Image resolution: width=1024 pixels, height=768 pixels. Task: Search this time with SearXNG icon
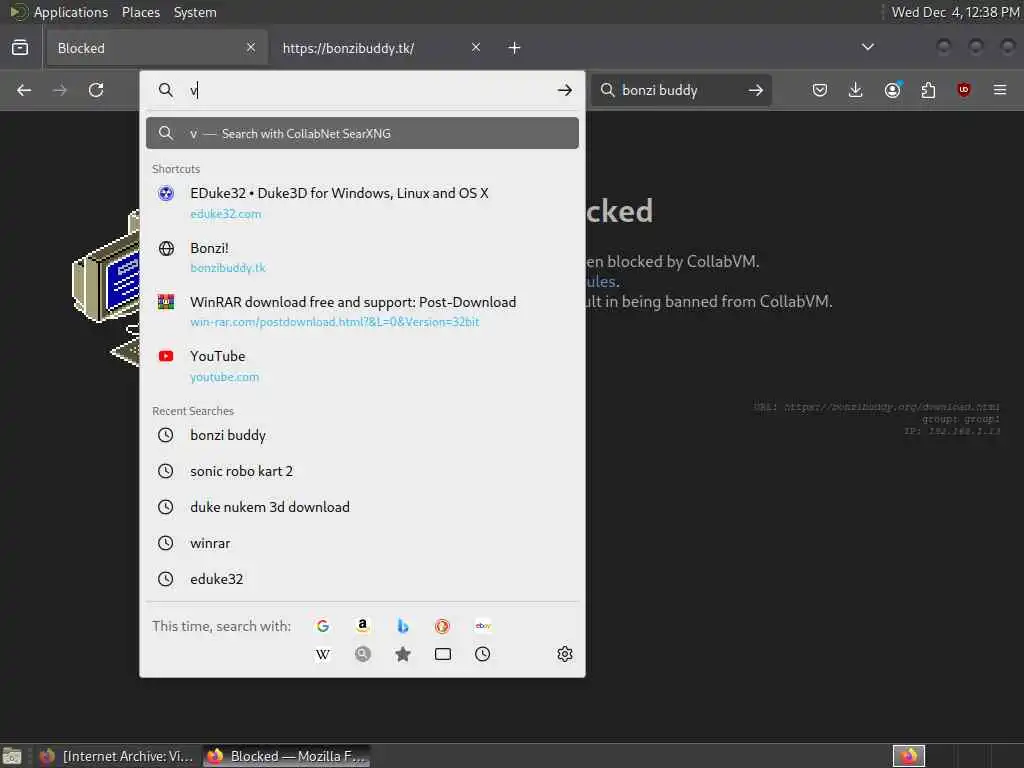(x=362, y=654)
